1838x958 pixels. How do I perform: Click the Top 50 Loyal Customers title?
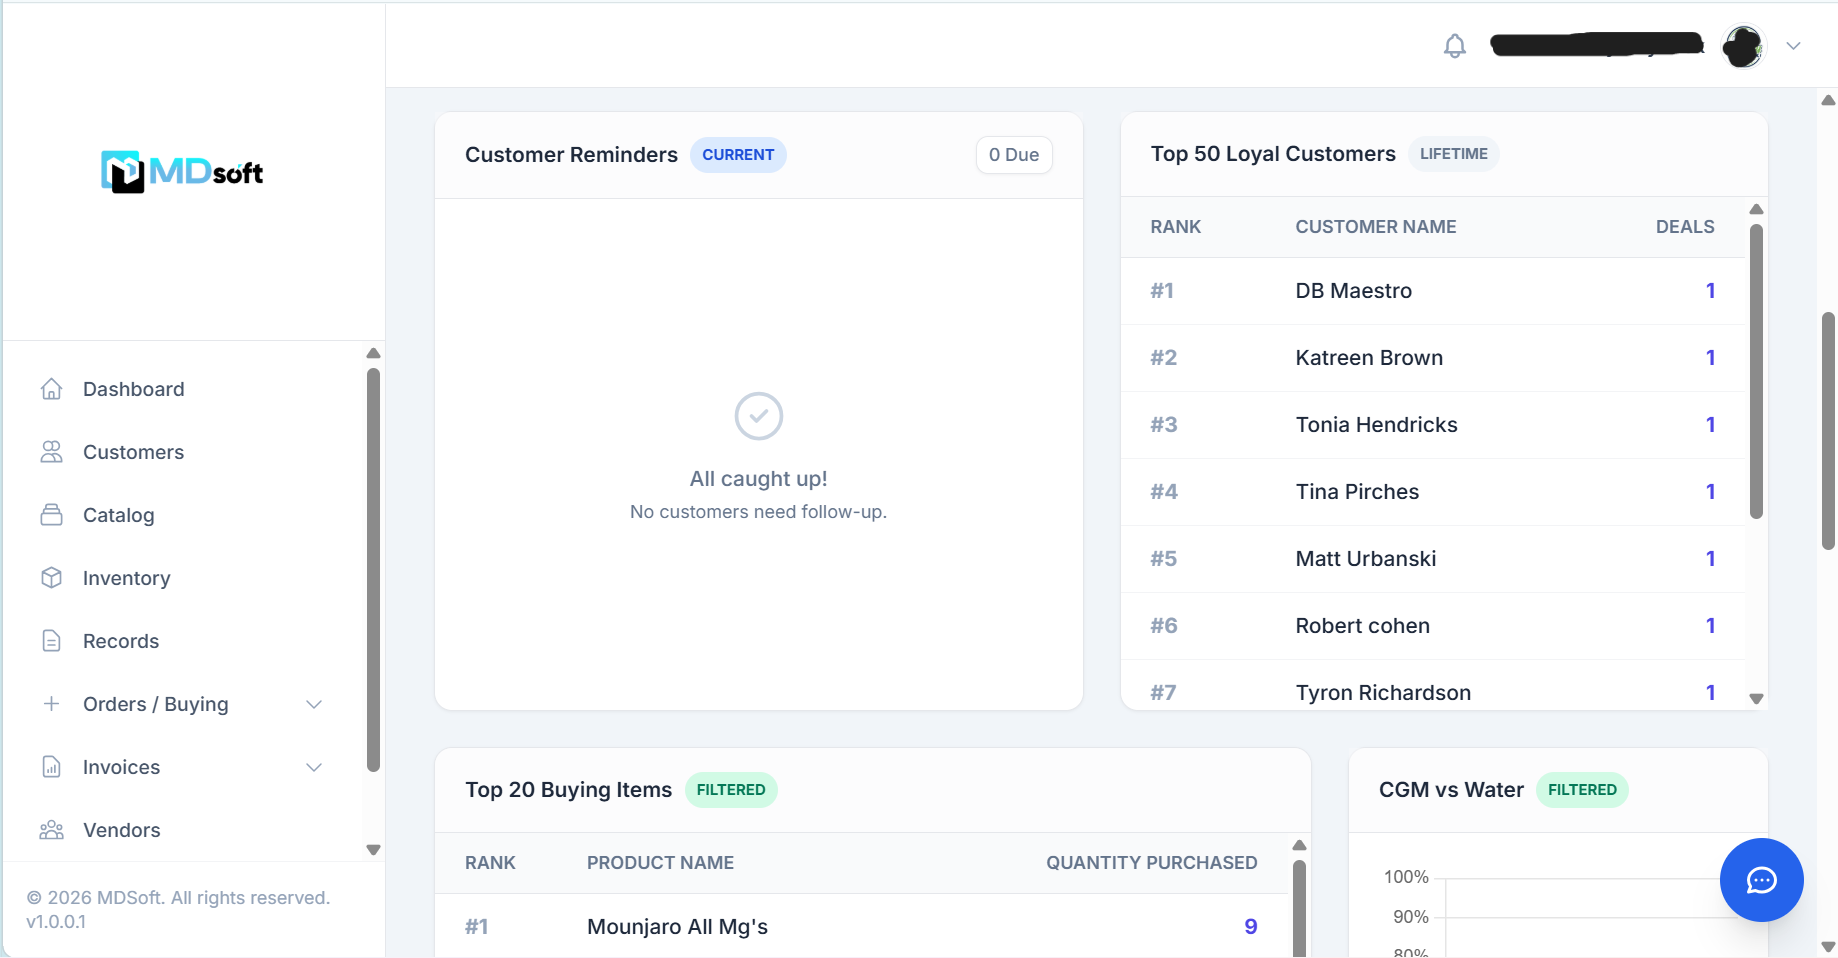pyautogui.click(x=1273, y=154)
